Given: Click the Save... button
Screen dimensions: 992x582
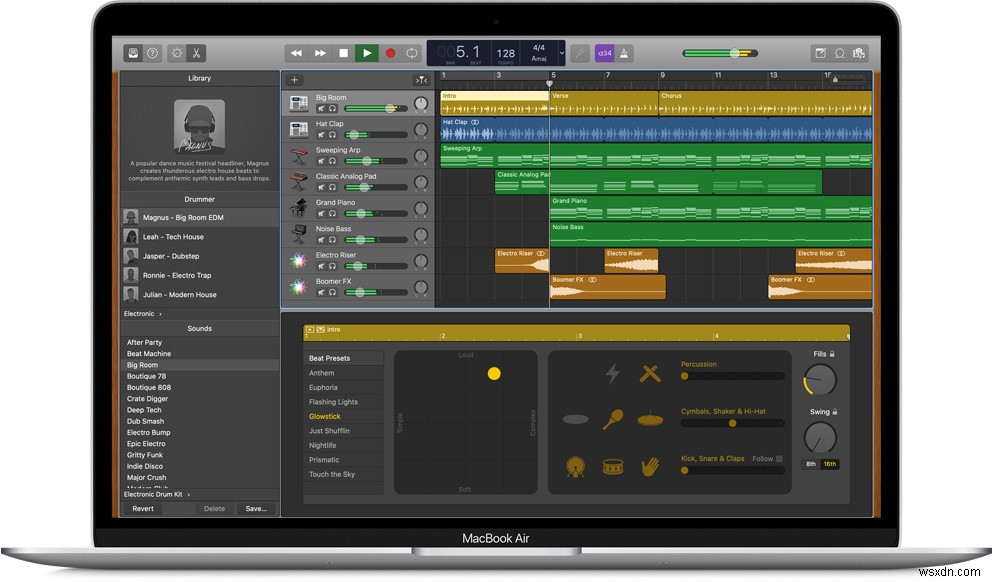Looking at the screenshot, I should [x=256, y=509].
